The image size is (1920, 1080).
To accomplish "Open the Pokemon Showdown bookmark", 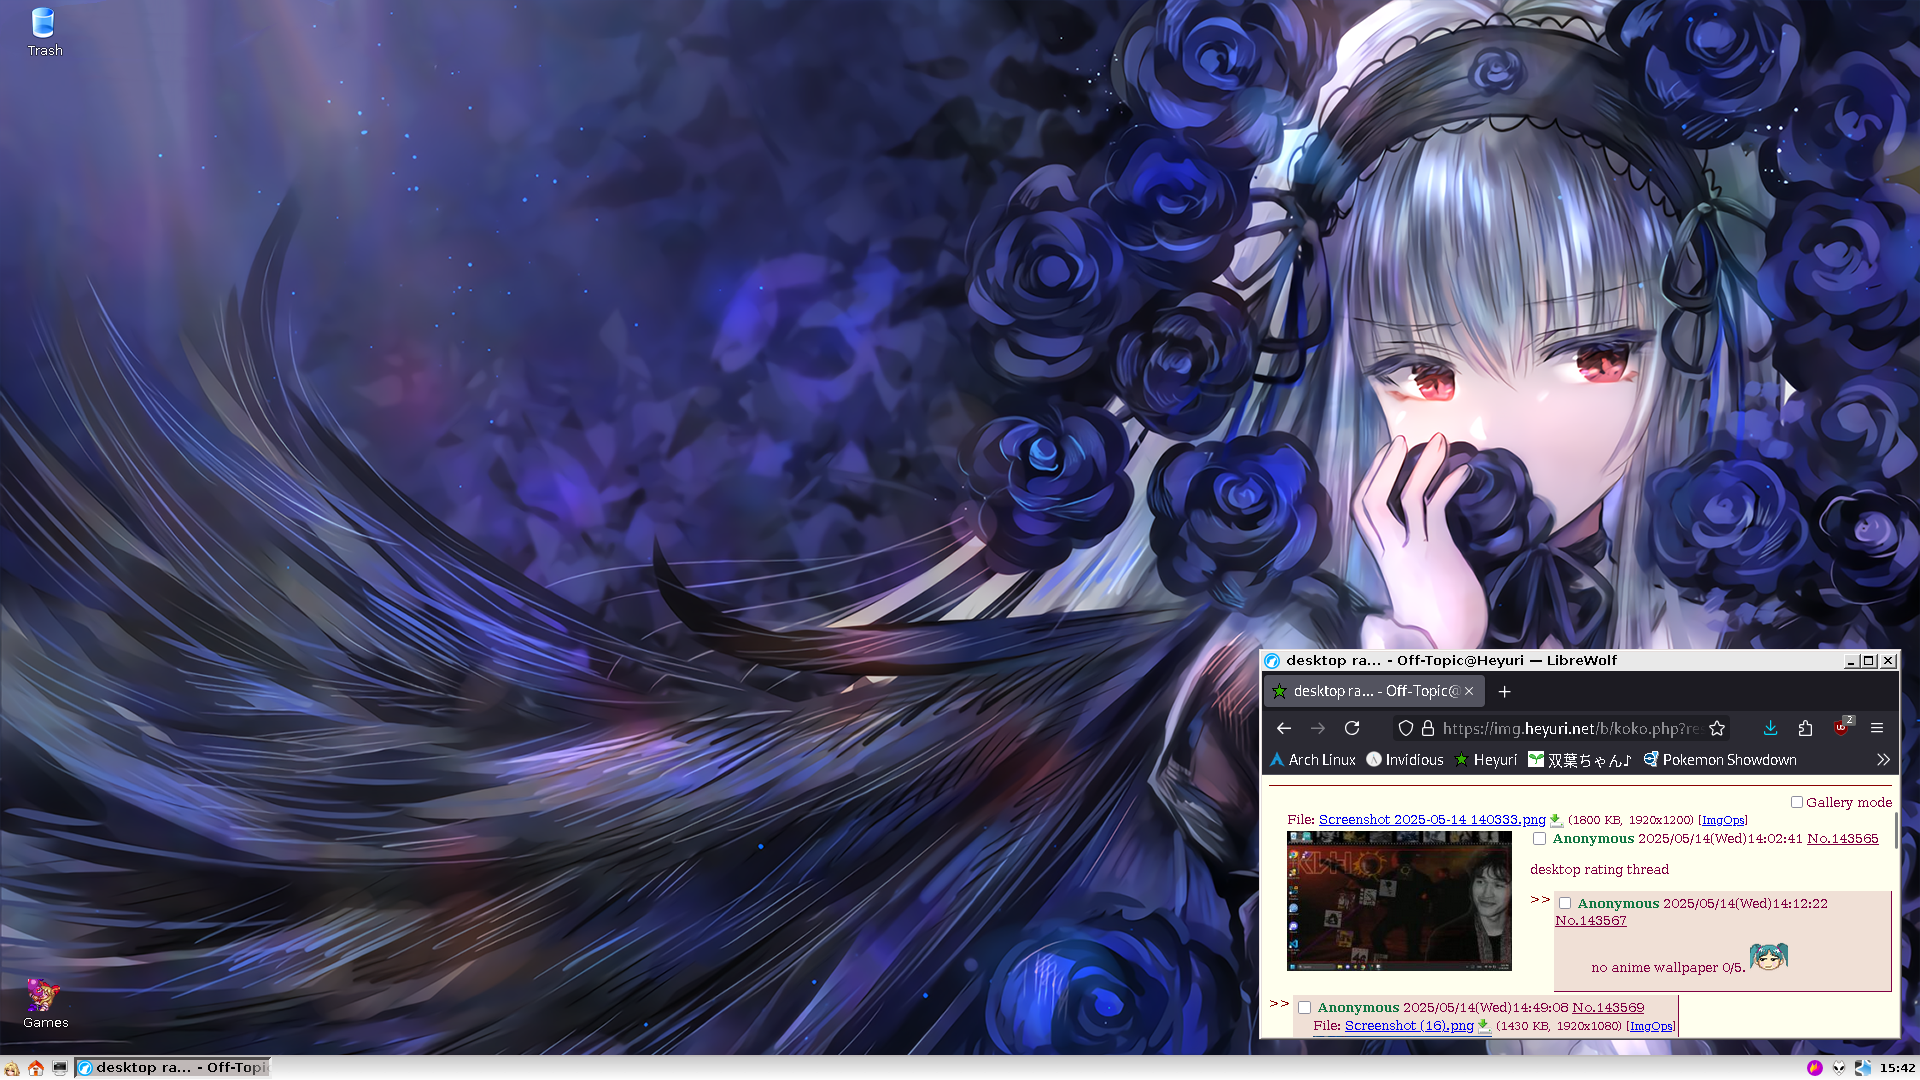I will click(1720, 760).
